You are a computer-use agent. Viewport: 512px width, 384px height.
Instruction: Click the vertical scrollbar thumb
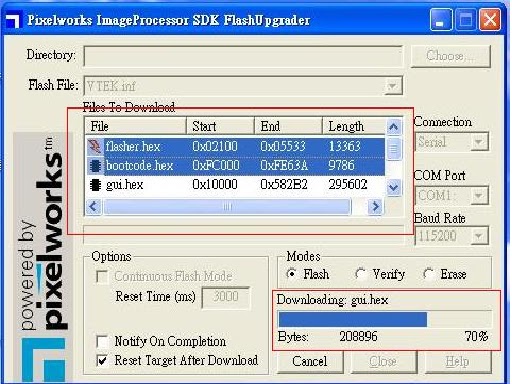coord(394,149)
